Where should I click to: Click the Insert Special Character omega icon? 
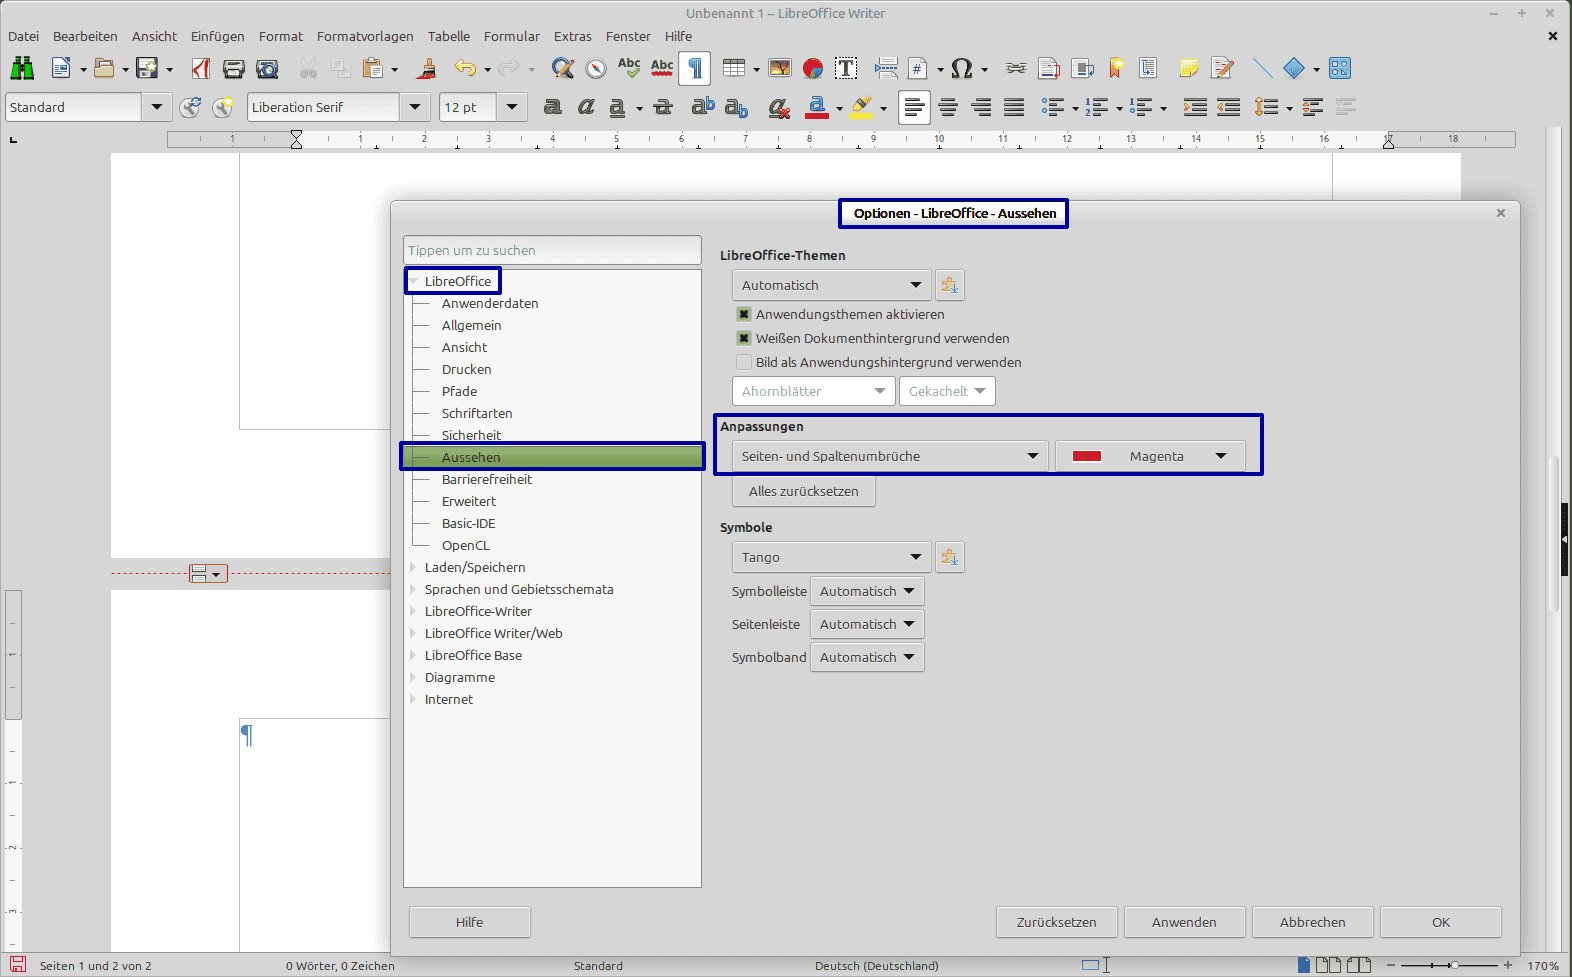pyautogui.click(x=961, y=68)
